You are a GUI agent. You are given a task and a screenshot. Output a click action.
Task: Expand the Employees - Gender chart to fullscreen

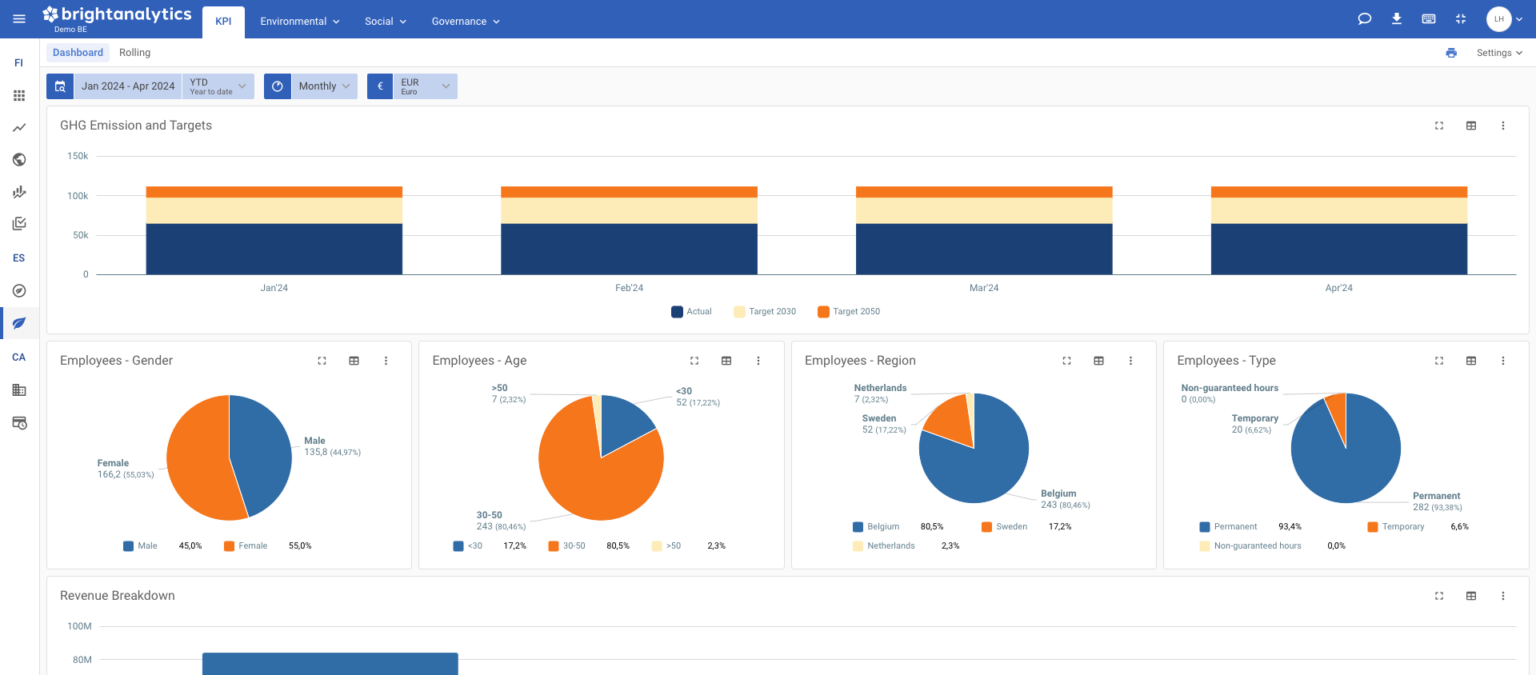[x=321, y=360]
